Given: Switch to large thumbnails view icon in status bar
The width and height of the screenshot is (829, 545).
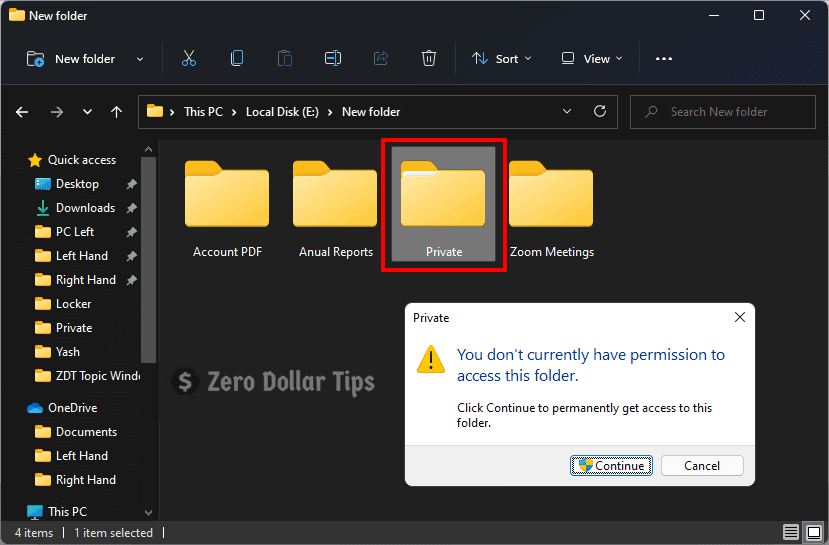Looking at the screenshot, I should click(x=813, y=533).
